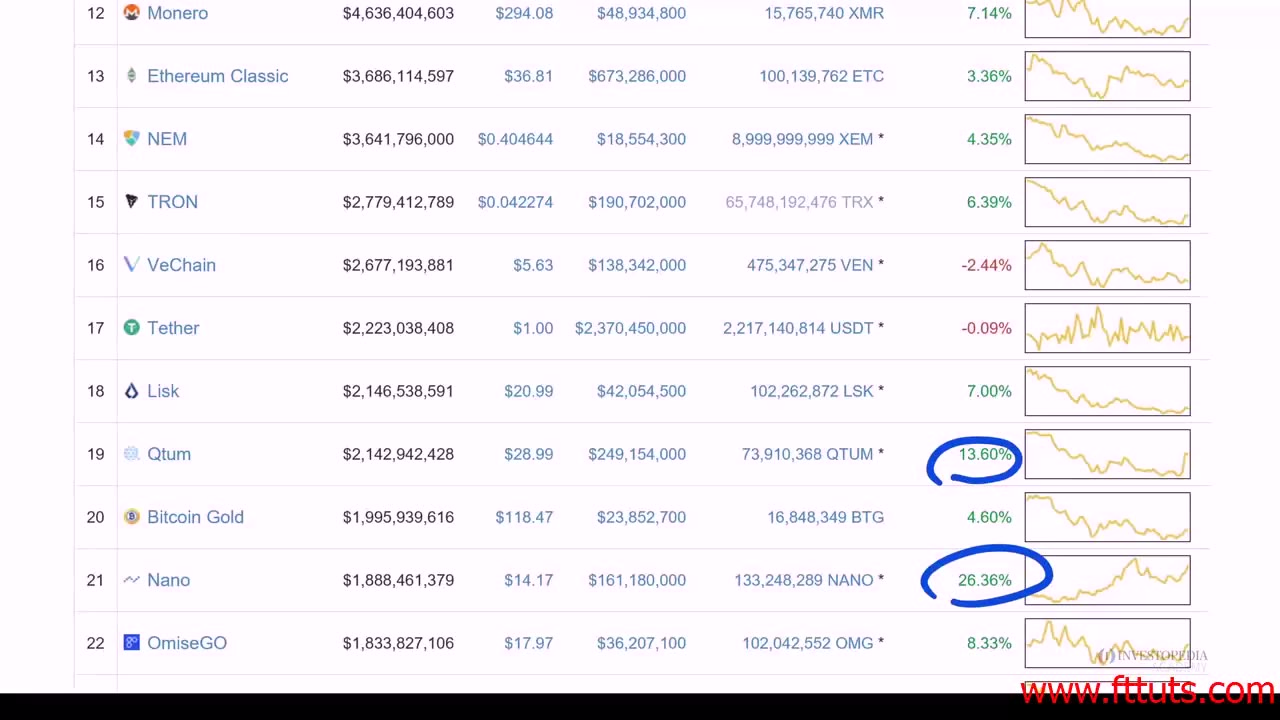Click Qtum volume $249,154,000
Screen dimensions: 1280x720
[x=637, y=454]
